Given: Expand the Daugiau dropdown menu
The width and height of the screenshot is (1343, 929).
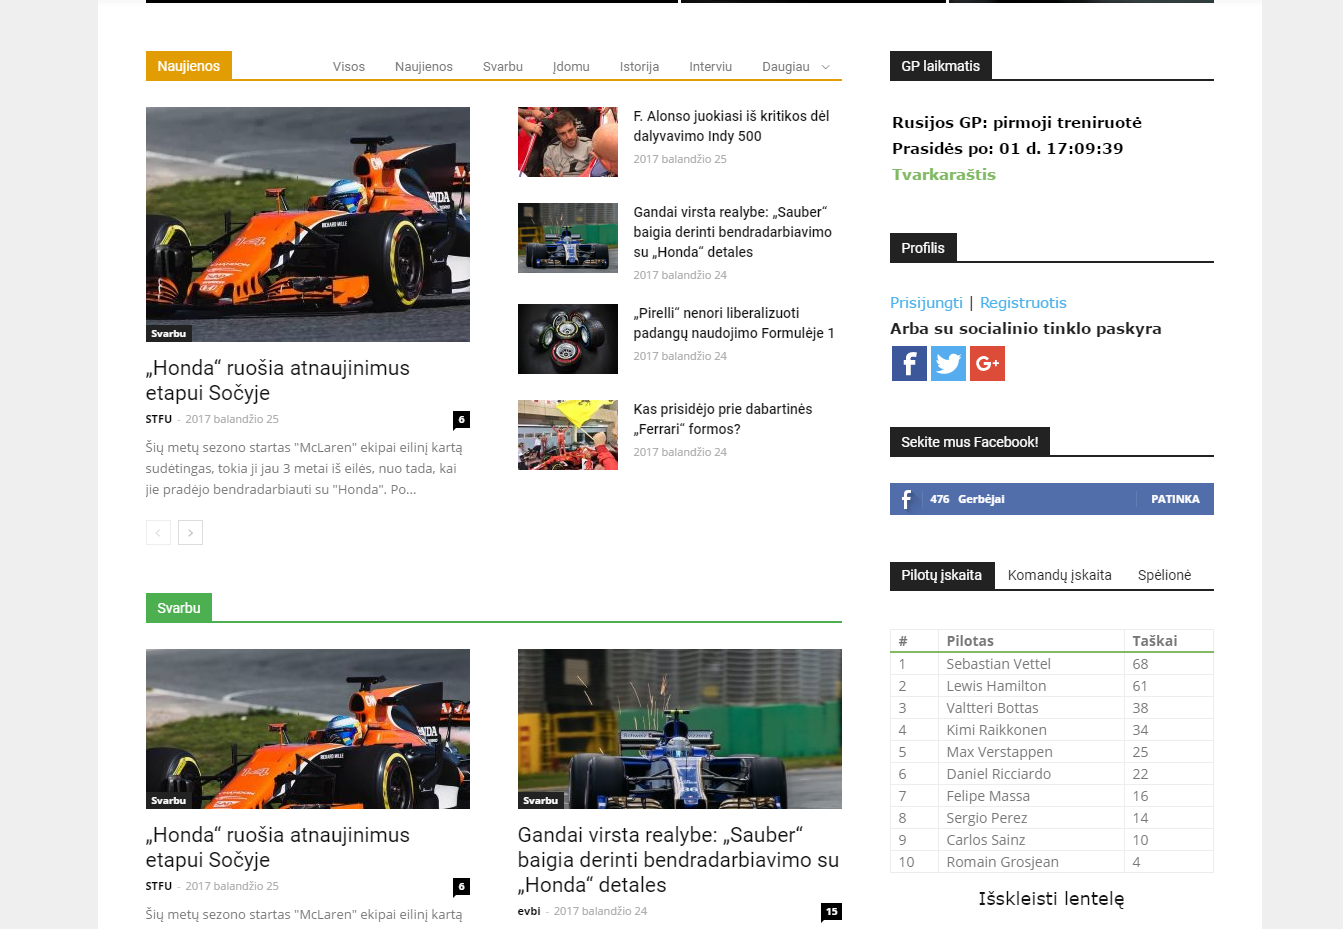Looking at the screenshot, I should pyautogui.click(x=796, y=67).
